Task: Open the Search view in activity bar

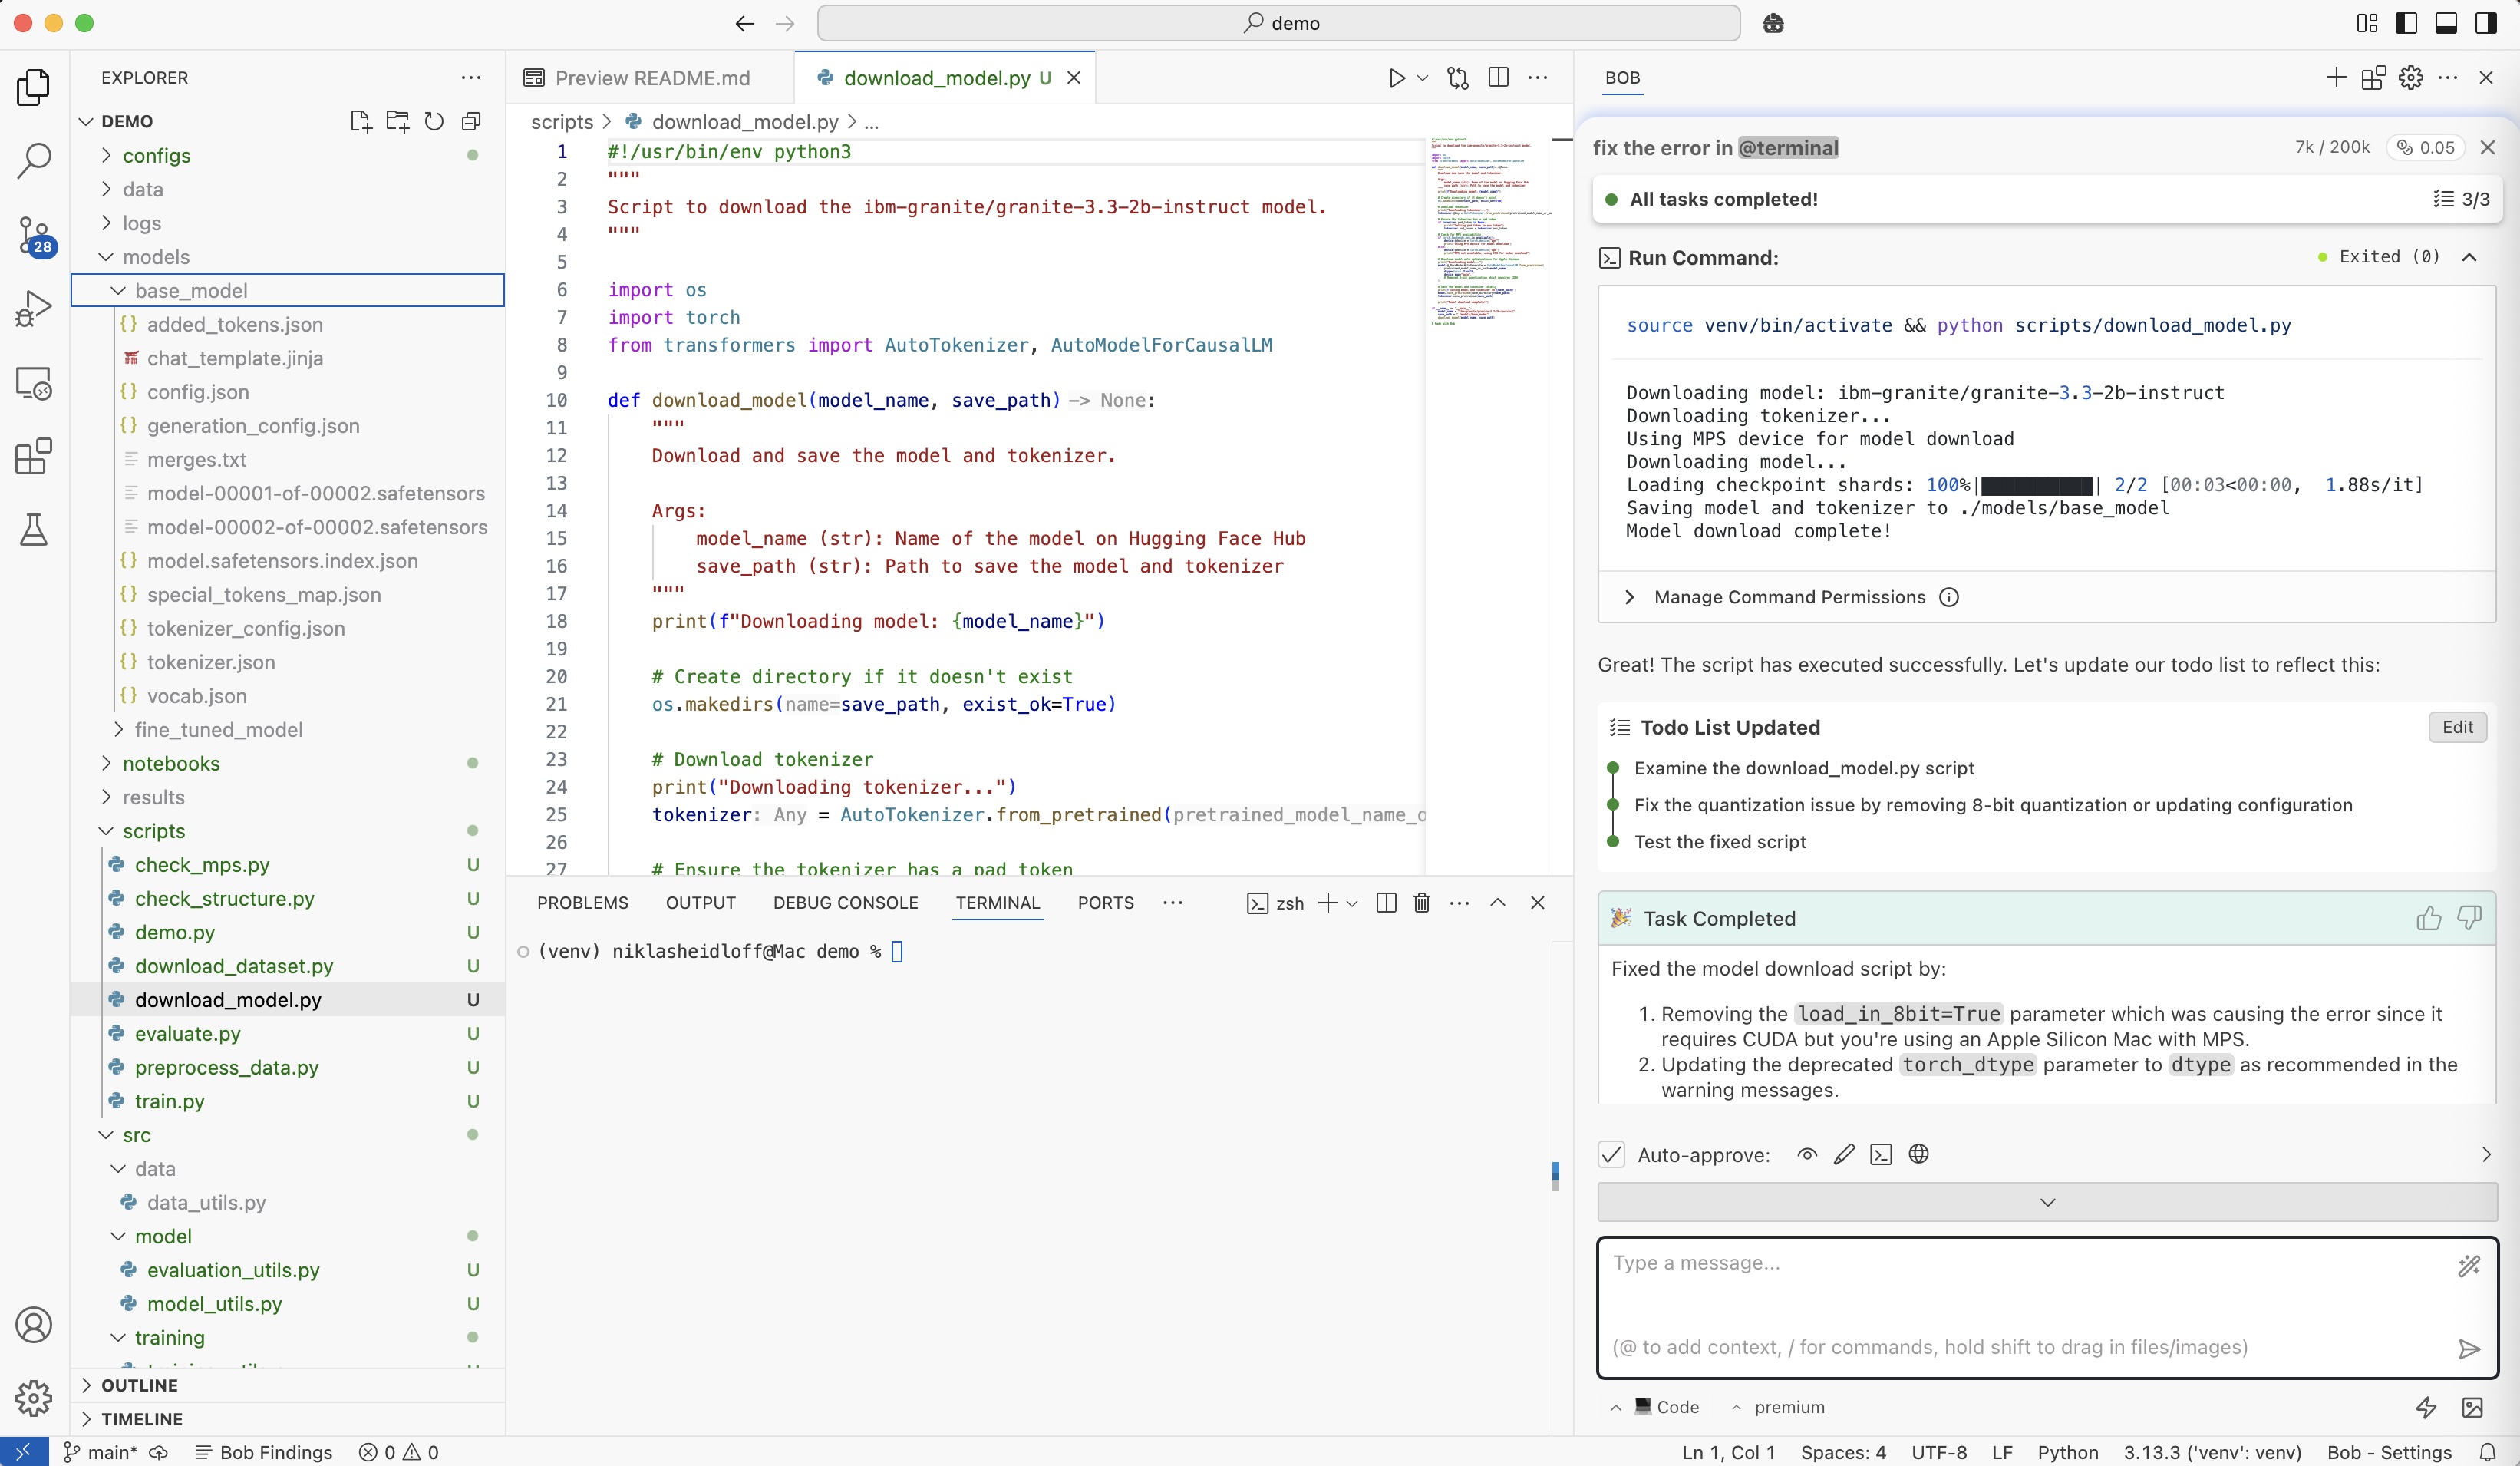Action: [x=34, y=160]
